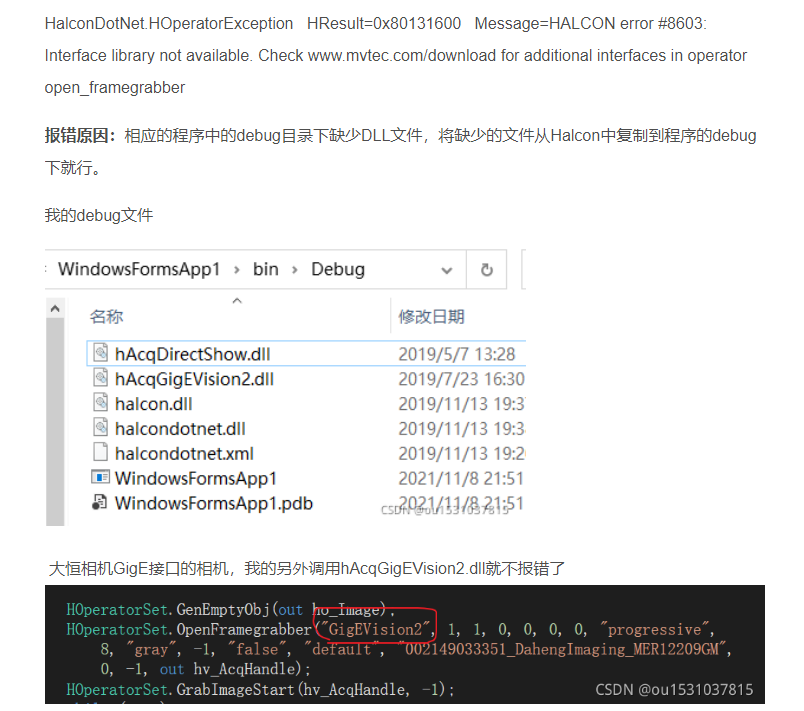Image resolution: width=804 pixels, height=711 pixels.
Task: Click the scrollbar up arrow
Action: (57, 306)
